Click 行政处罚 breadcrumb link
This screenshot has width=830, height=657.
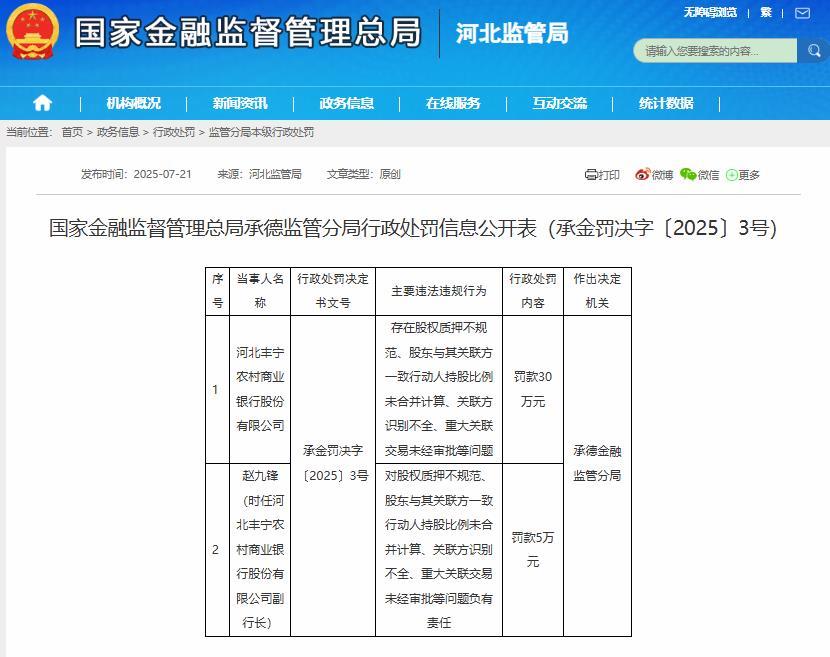(x=174, y=132)
